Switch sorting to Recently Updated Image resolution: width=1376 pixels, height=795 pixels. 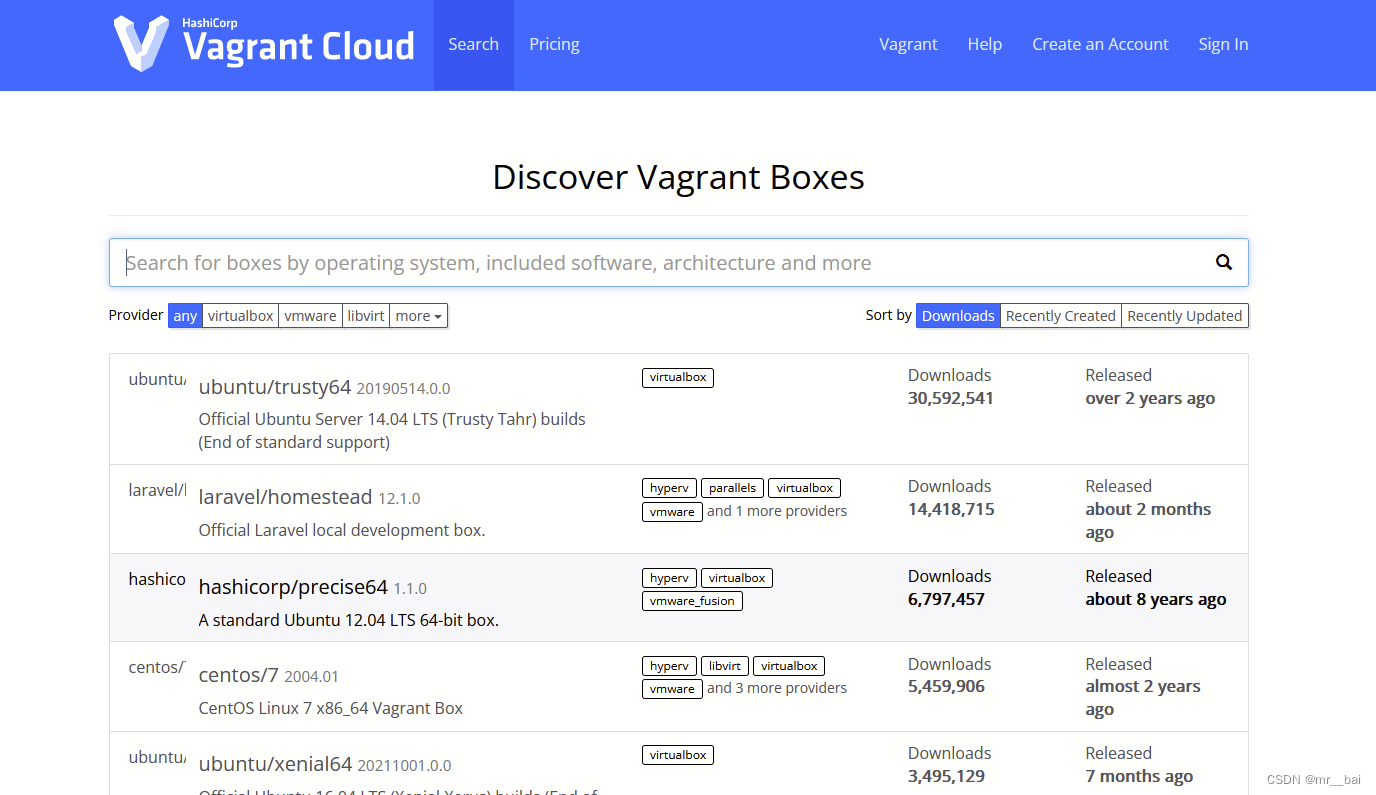point(1184,315)
